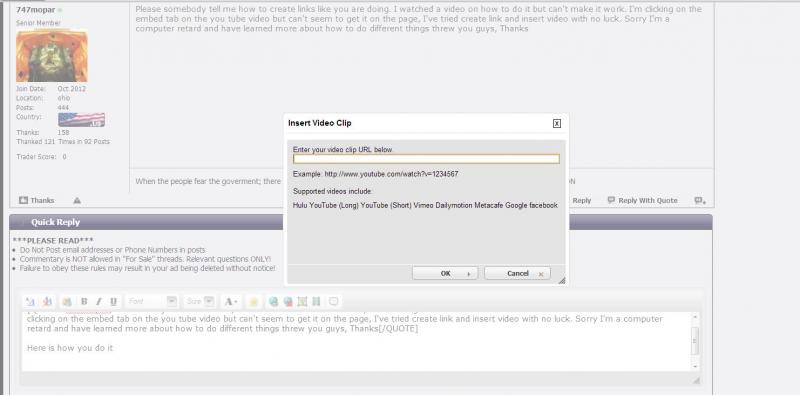The height and width of the screenshot is (395, 800).
Task: Click the insert video icon
Action: [316, 302]
